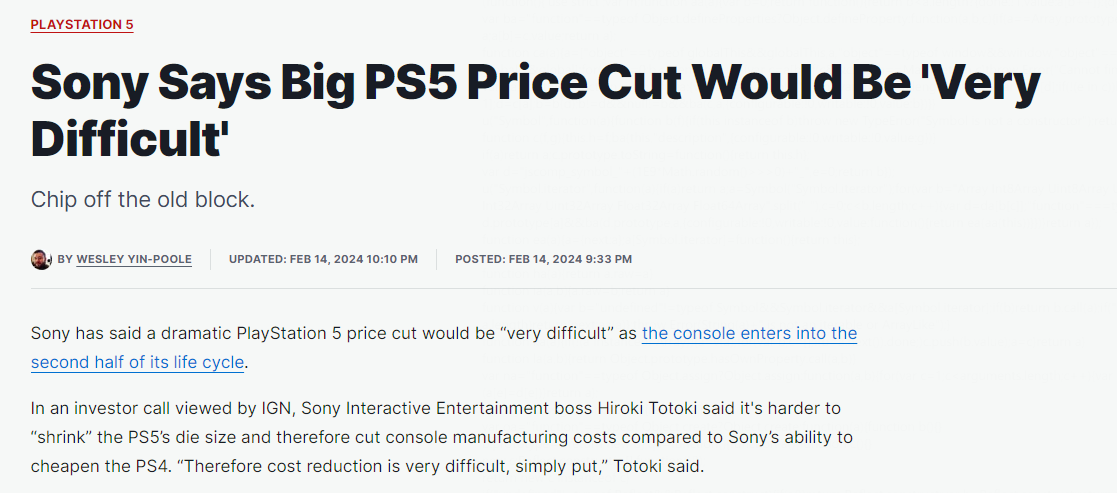This screenshot has width=1117, height=493.
Task: Click the word 'Difficult' in the headline
Action: [123, 137]
